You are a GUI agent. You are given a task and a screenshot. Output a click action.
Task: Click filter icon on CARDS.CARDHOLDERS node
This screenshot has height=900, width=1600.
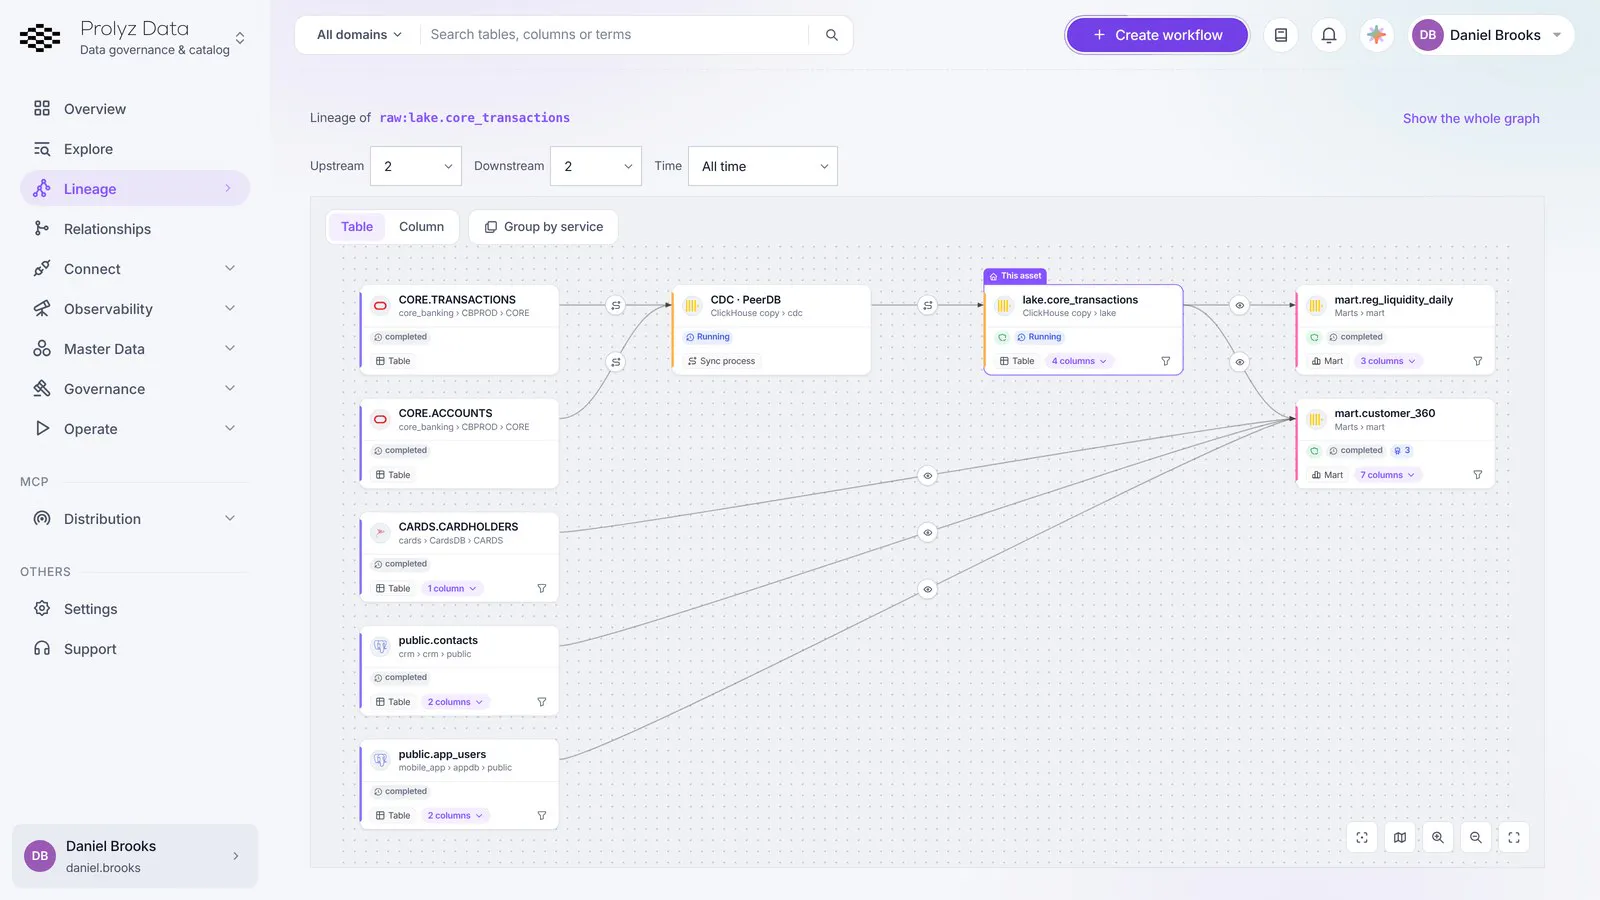pos(542,589)
